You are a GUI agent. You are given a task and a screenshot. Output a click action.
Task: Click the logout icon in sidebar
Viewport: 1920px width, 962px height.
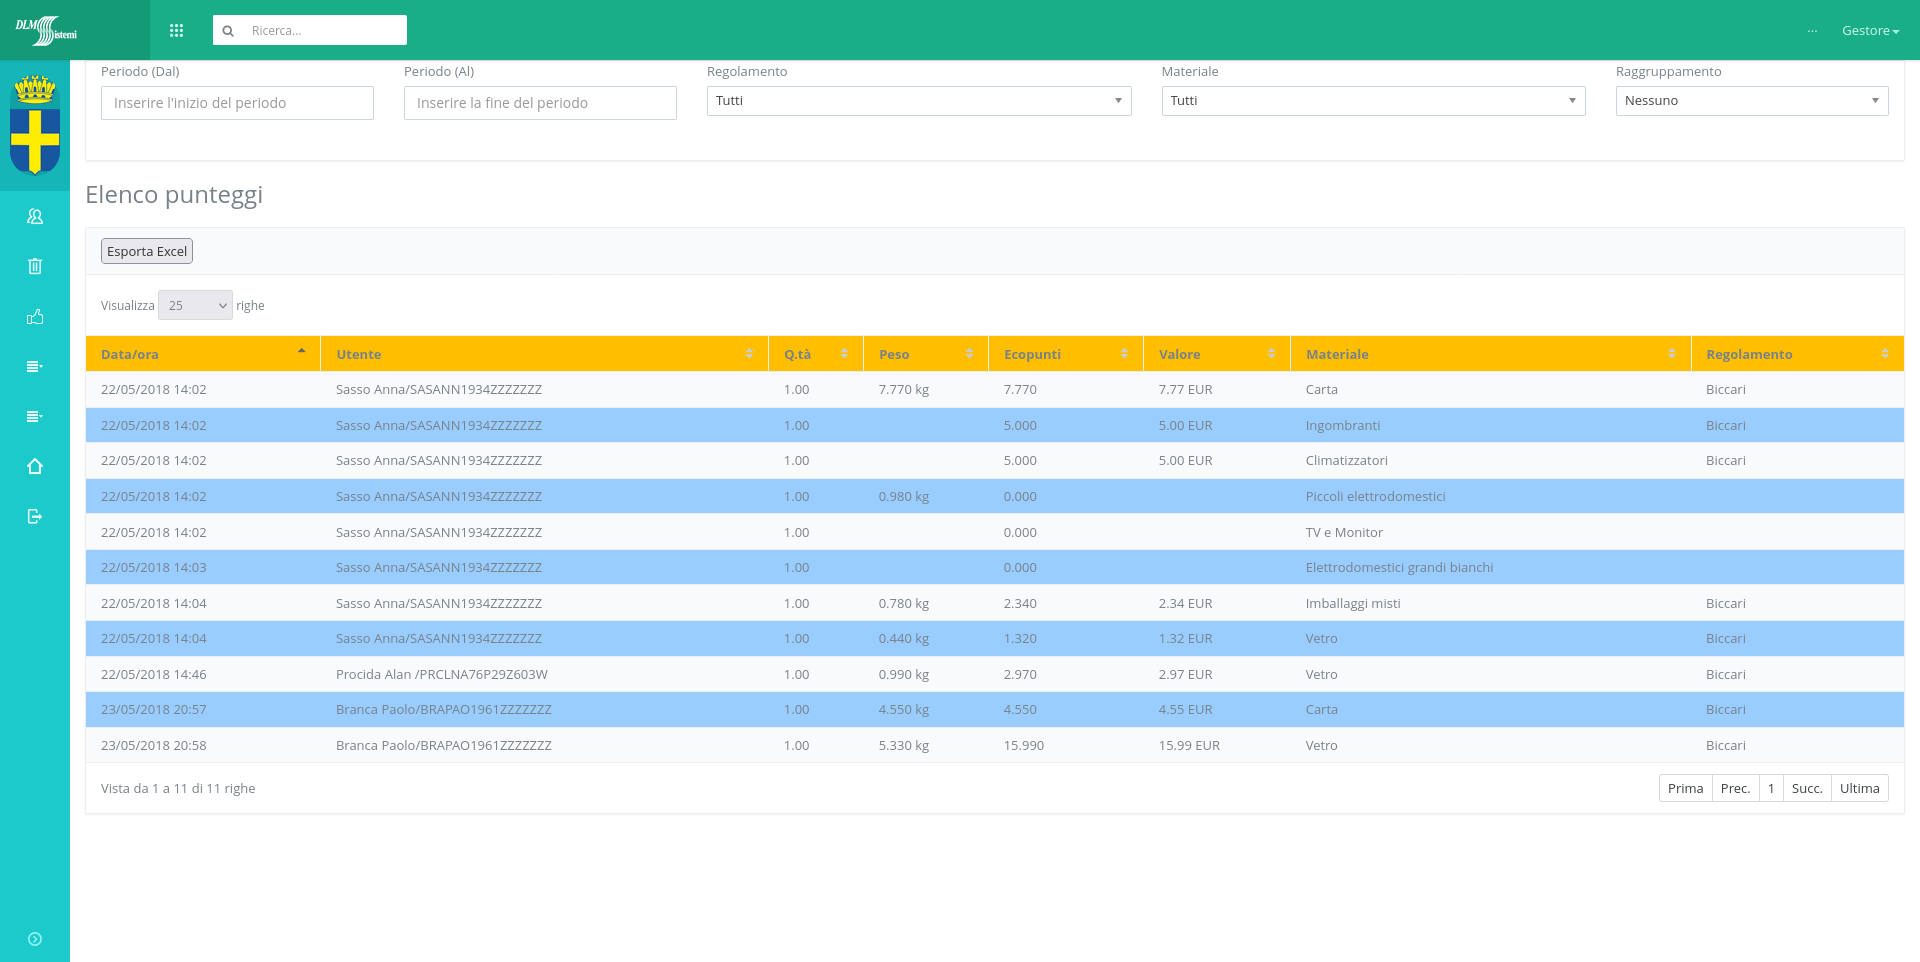35,516
